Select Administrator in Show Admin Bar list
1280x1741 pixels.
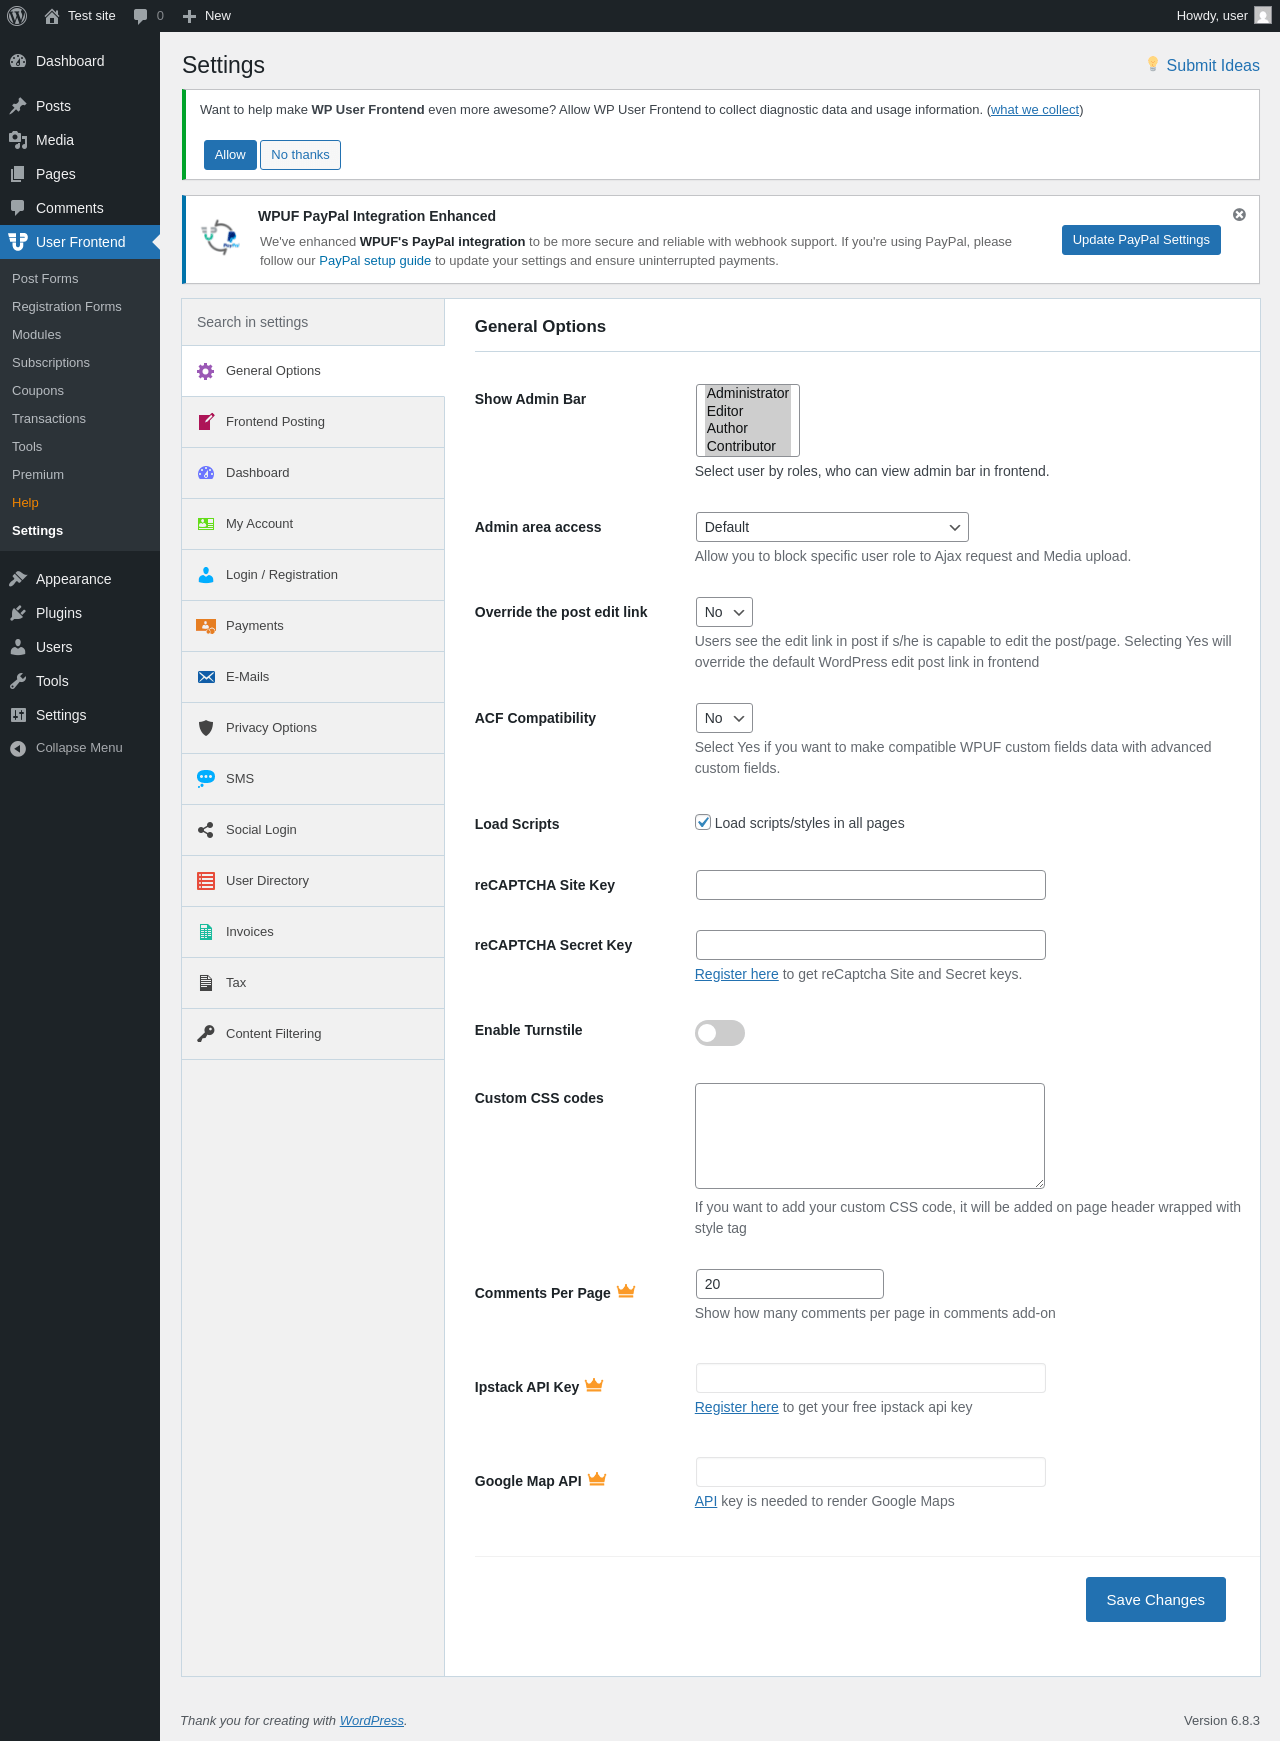click(747, 393)
